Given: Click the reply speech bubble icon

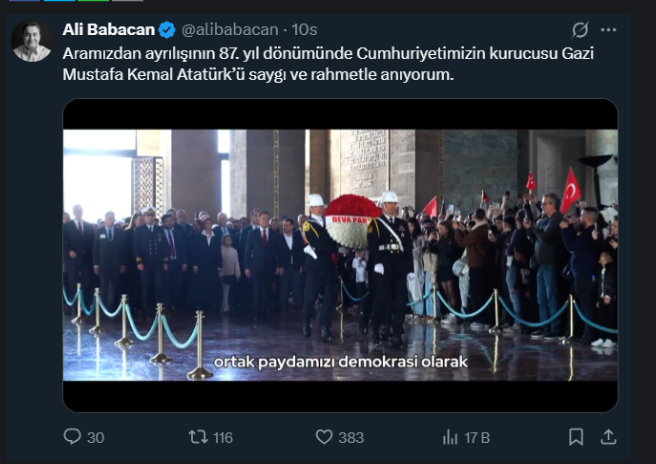Looking at the screenshot, I should point(72,436).
